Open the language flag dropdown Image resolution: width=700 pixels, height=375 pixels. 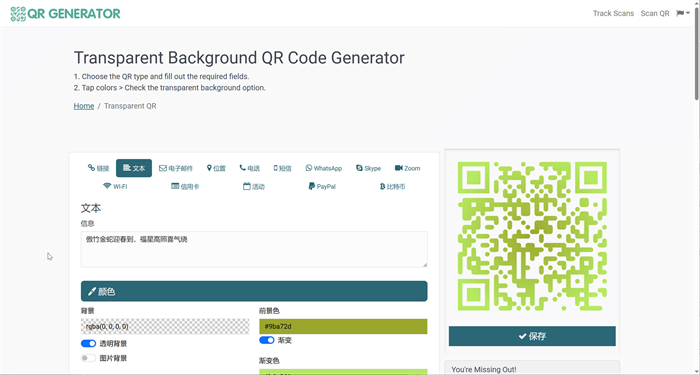[683, 13]
